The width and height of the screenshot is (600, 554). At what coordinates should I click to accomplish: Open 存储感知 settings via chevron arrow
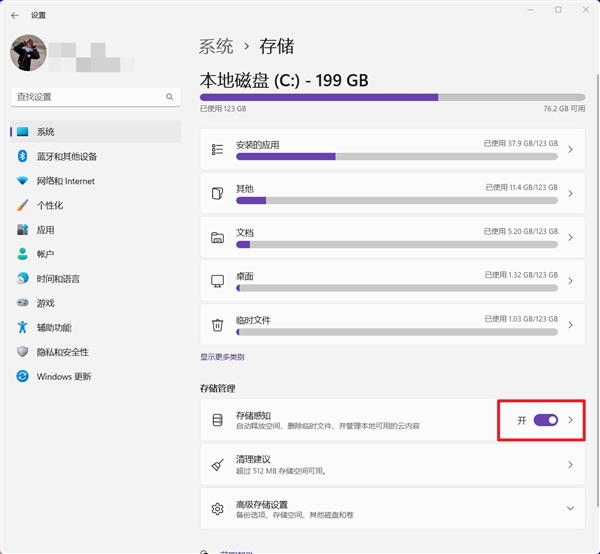(571, 420)
